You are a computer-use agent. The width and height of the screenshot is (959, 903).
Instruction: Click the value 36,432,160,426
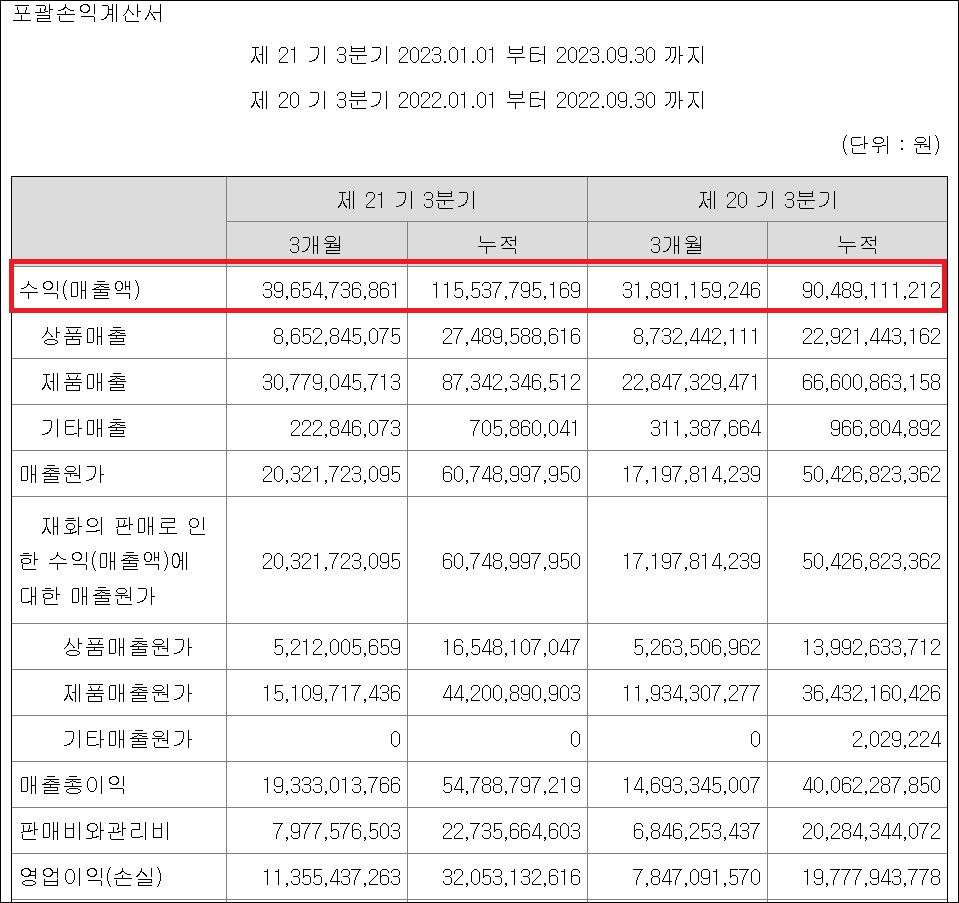tap(871, 694)
